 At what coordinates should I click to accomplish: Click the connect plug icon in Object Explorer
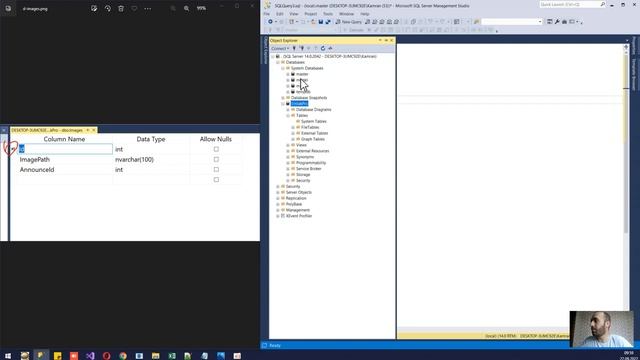pyautogui.click(x=294, y=48)
